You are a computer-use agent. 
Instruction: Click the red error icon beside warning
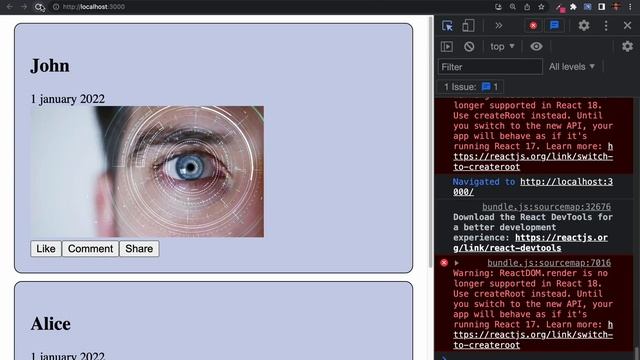[x=444, y=263]
